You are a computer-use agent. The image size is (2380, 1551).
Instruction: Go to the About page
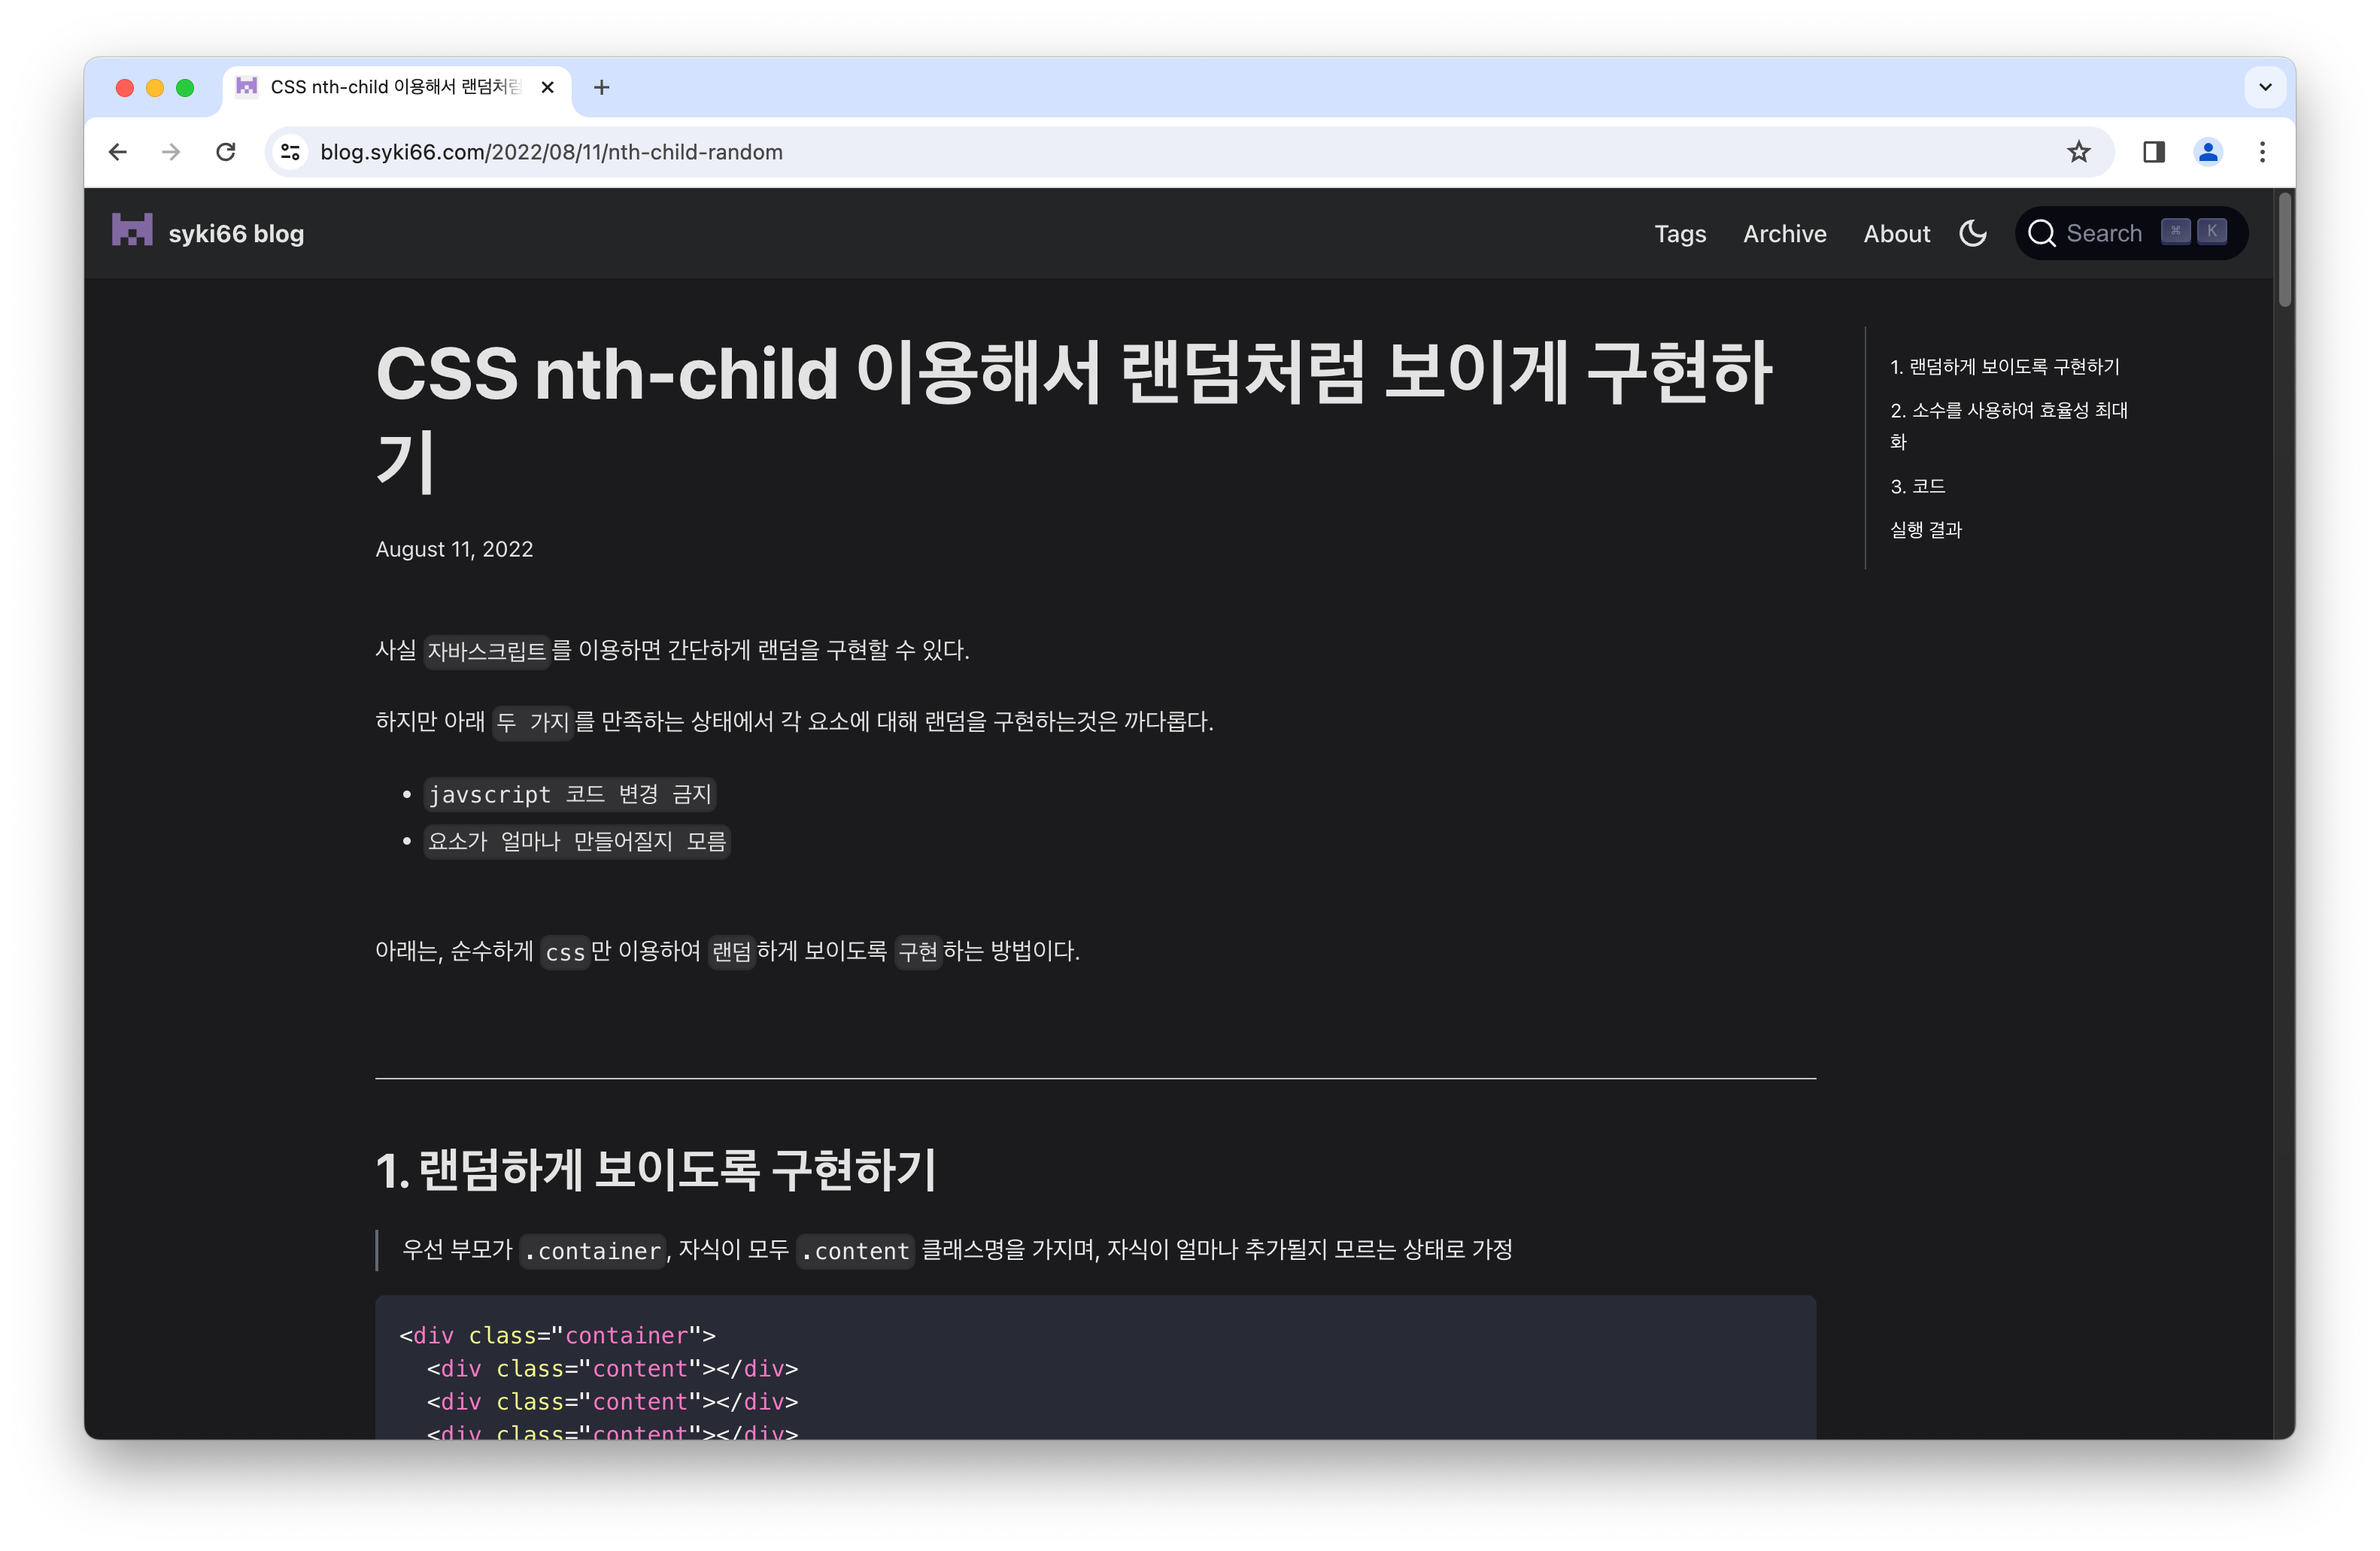point(1896,234)
